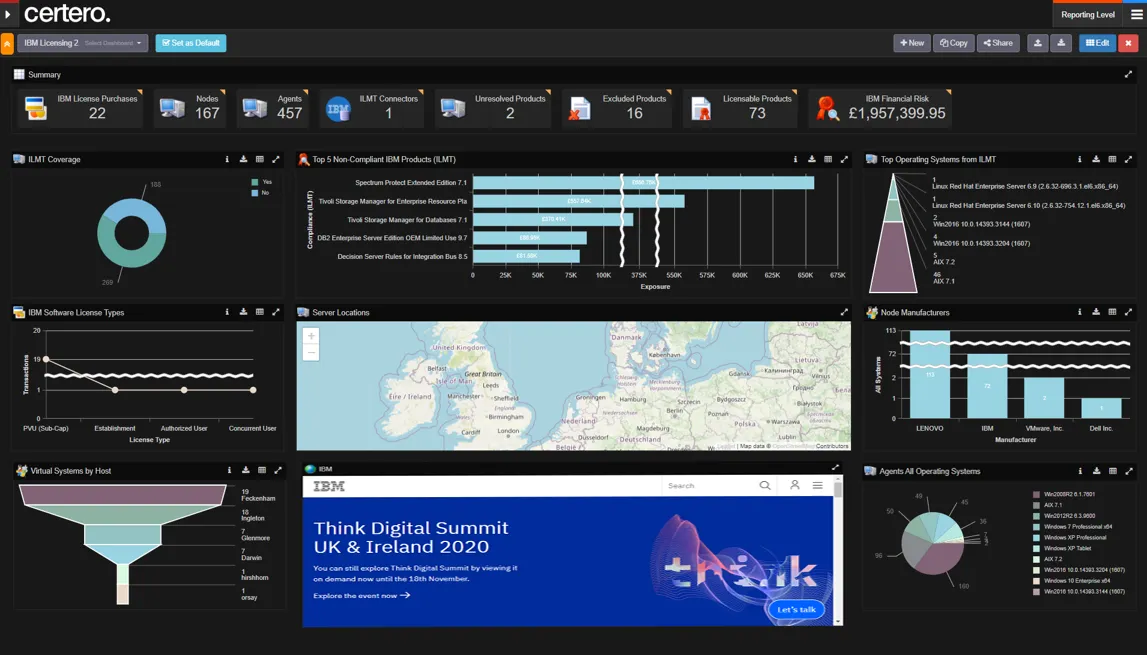Maximize the Server Locations map panel

[844, 312]
